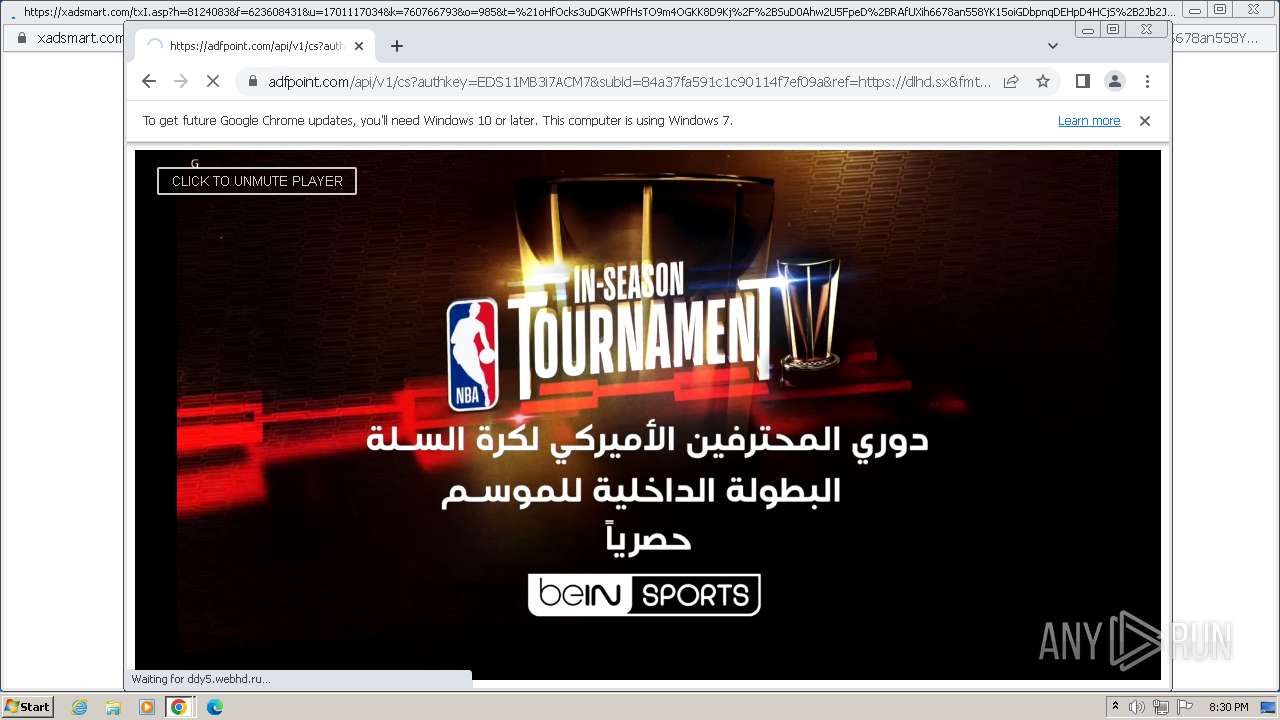Screen dimensions: 1280x720
Task: Launch Internet Explorer from the taskbar
Action: pyautogui.click(x=79, y=707)
